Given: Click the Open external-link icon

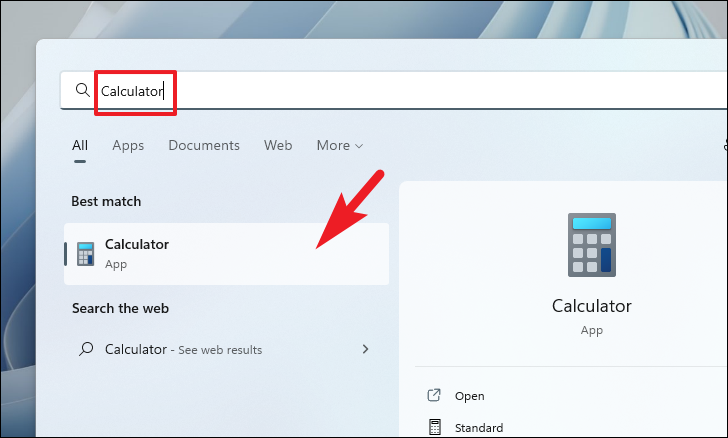Looking at the screenshot, I should pos(434,395).
